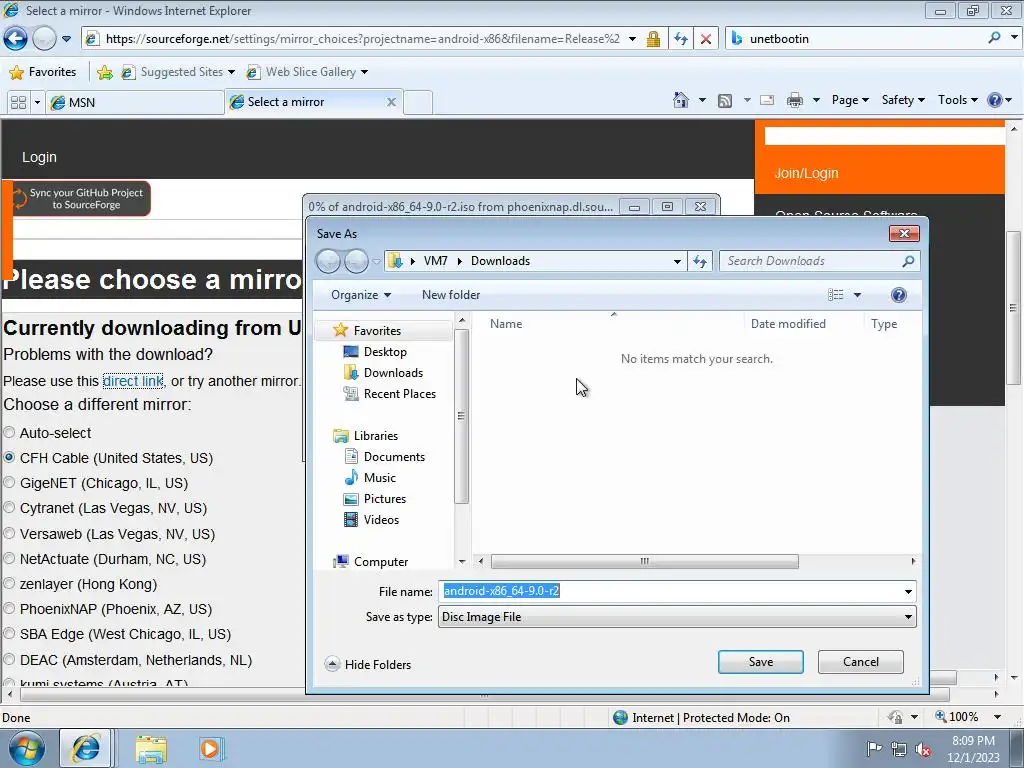Click the refresh icon beside the address bar
Viewport: 1024px width, 768px height.
(x=680, y=39)
